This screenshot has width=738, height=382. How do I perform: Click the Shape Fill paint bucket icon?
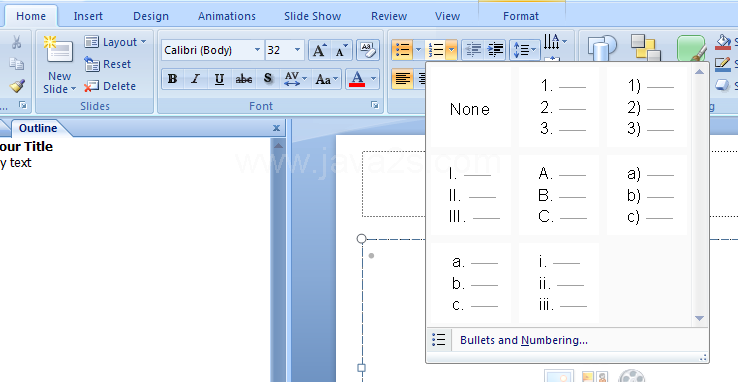pos(723,42)
